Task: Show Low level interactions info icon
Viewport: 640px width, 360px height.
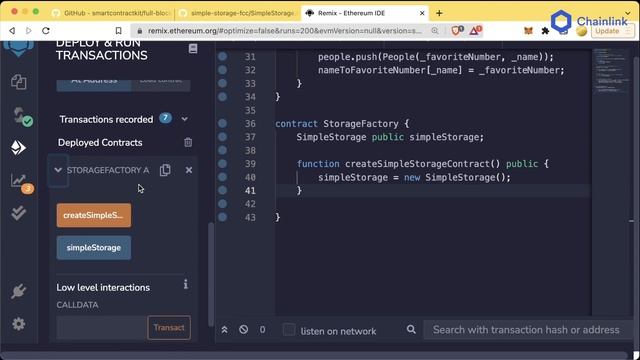Action: coord(186,284)
